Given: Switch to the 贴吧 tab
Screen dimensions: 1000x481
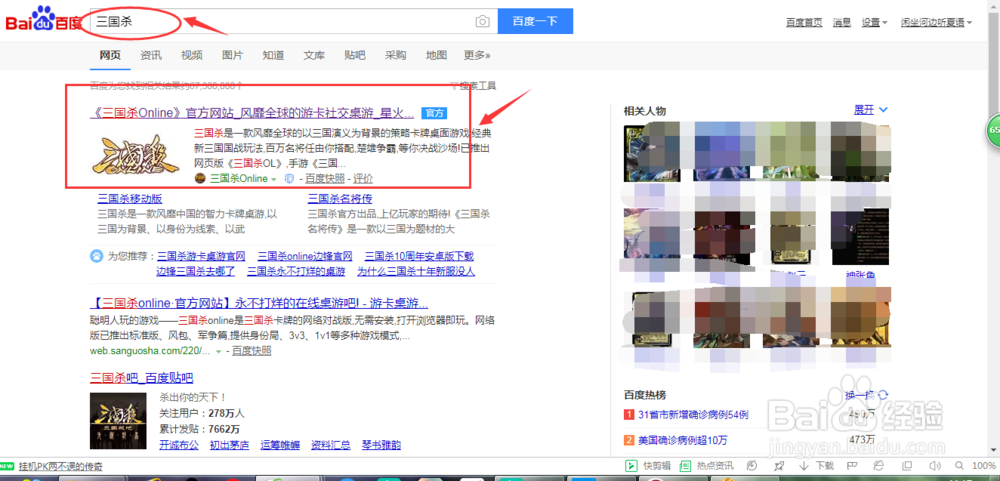Looking at the screenshot, I should coord(355,56).
